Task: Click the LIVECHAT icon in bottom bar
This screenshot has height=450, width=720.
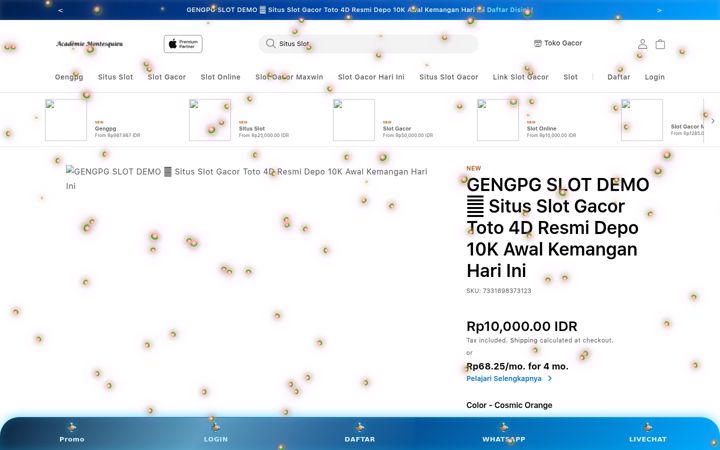Action: (648, 427)
